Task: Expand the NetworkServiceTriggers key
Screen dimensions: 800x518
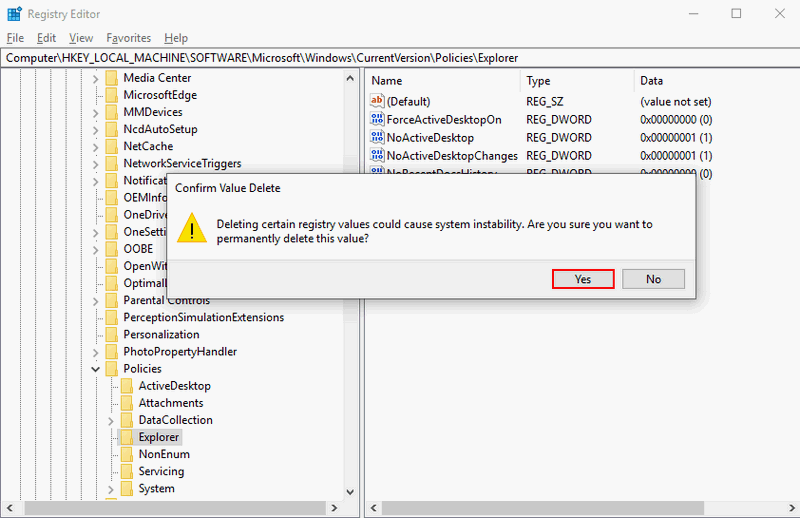Action: [x=95, y=164]
